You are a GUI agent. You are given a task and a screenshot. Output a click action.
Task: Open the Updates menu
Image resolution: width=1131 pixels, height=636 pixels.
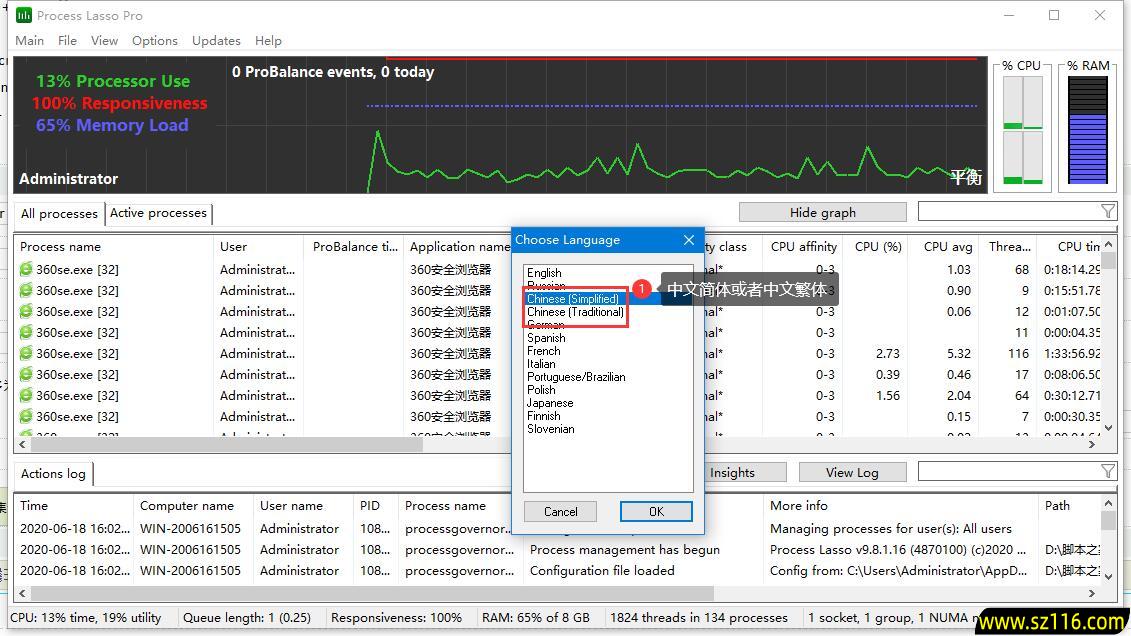click(216, 41)
